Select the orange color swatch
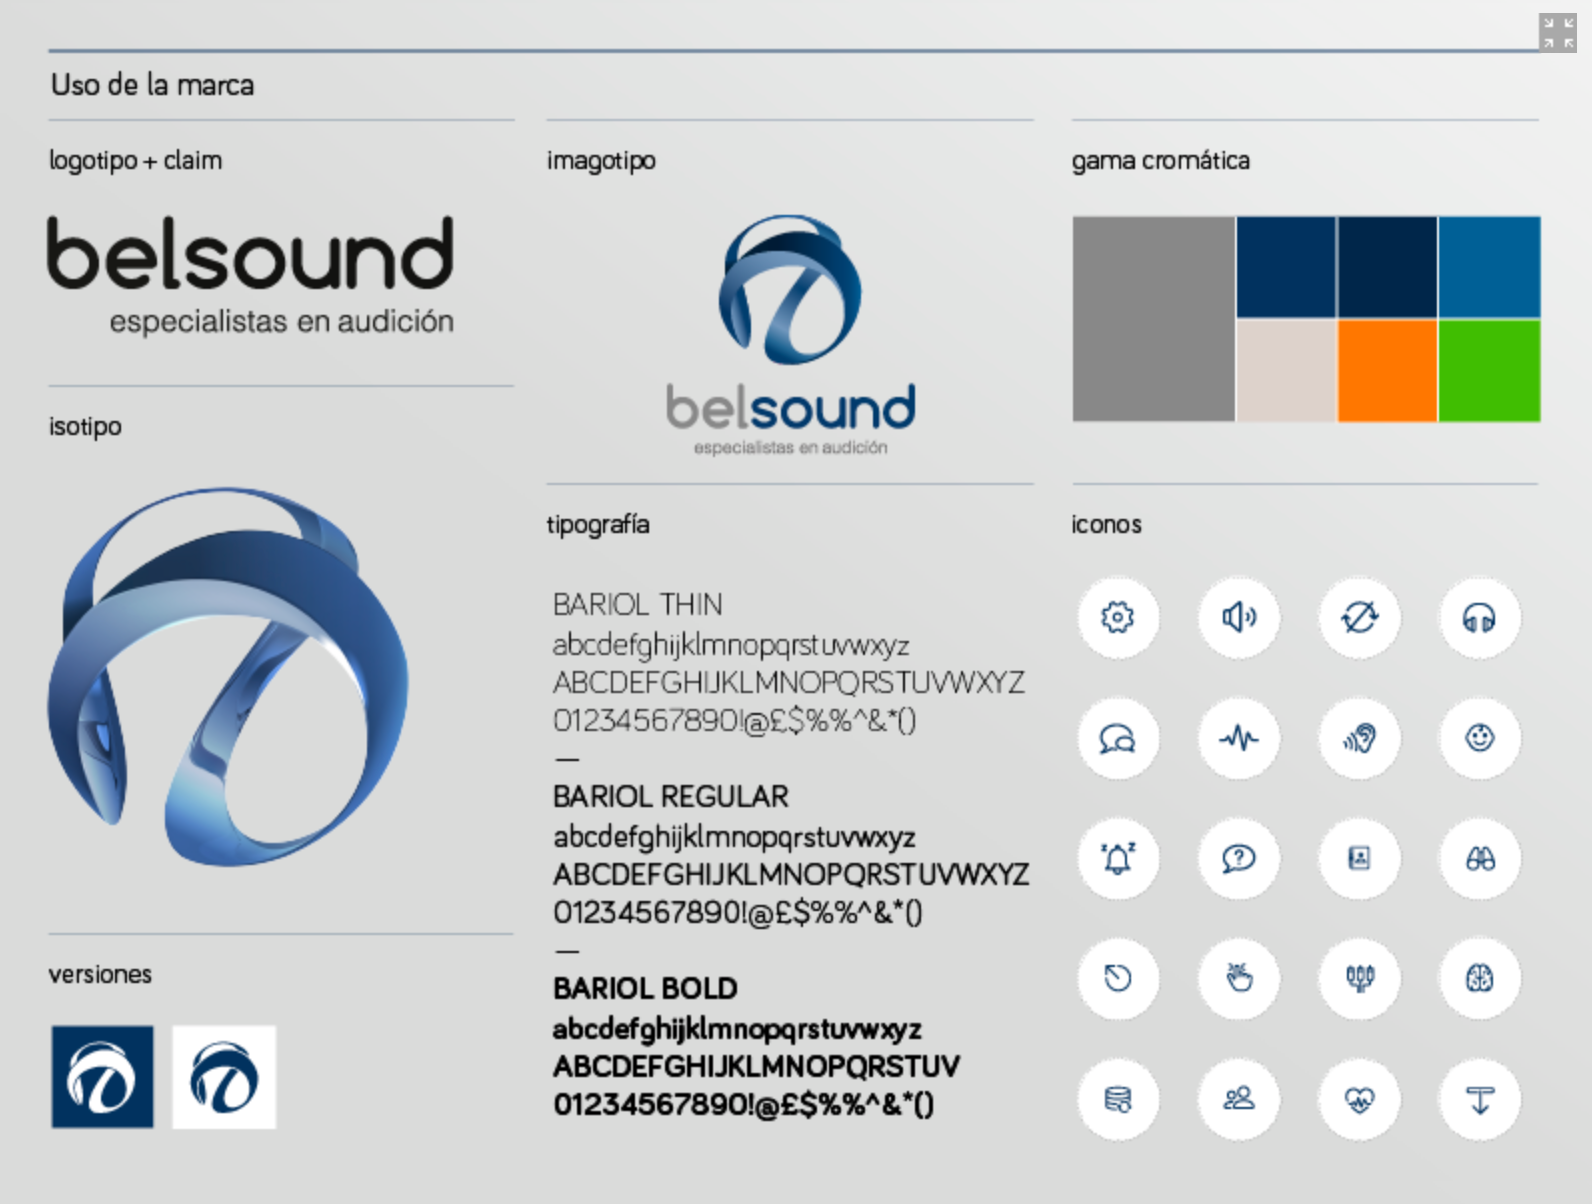 pyautogui.click(x=1387, y=371)
